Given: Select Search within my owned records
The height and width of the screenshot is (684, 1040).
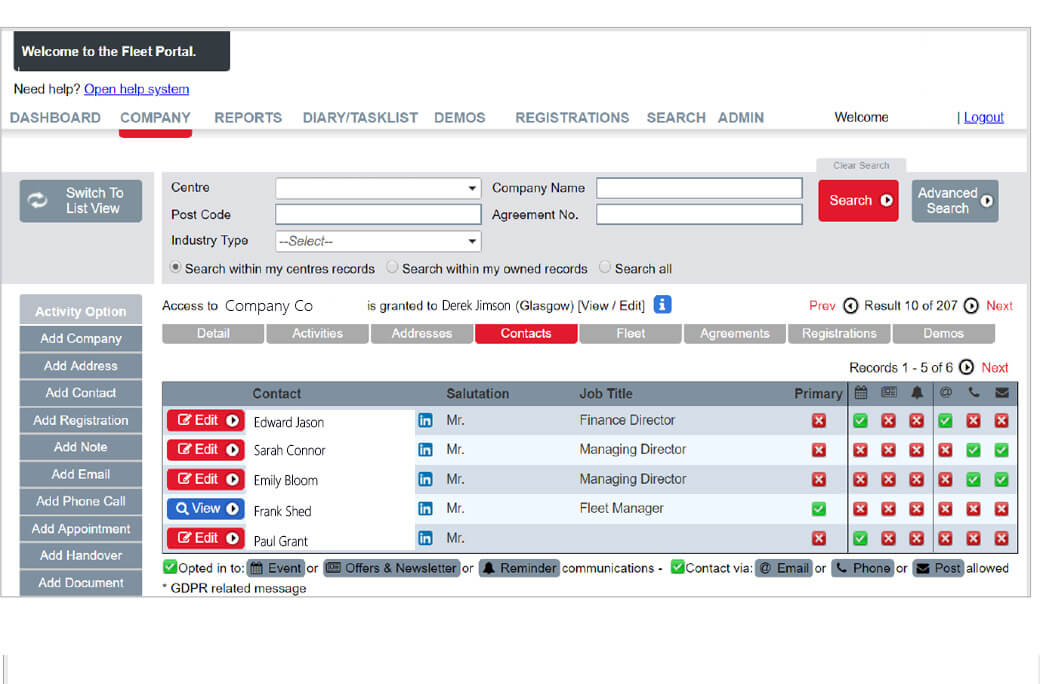Looking at the screenshot, I should [x=393, y=267].
